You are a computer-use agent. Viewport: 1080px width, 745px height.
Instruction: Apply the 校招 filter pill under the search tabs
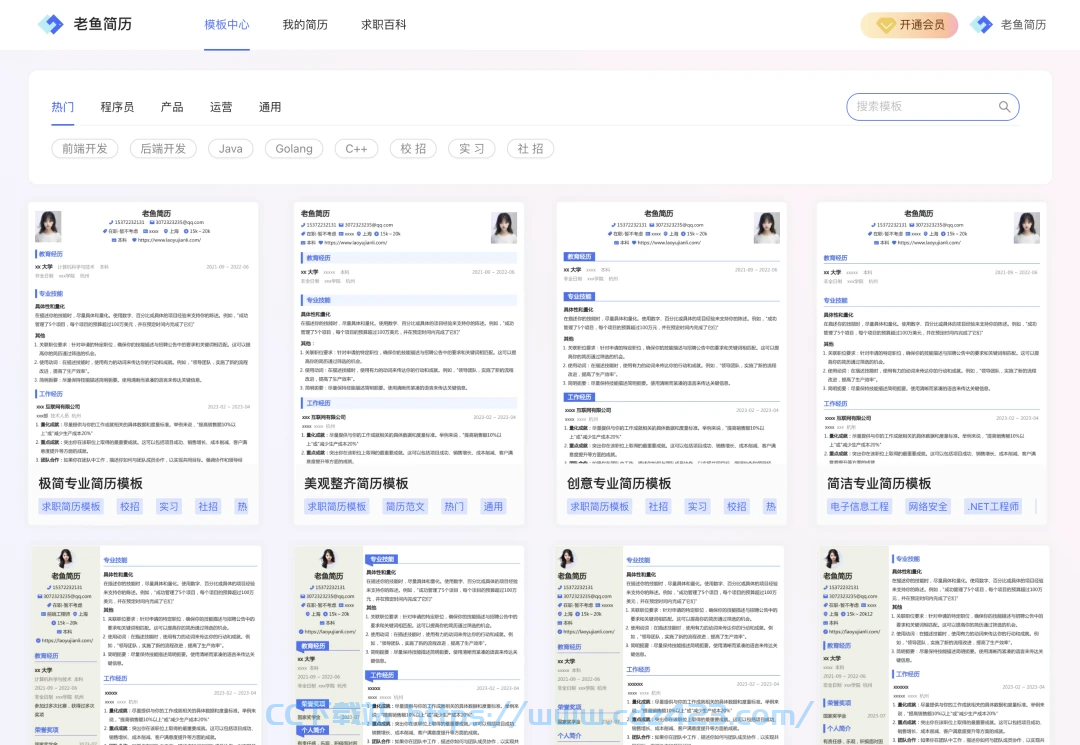click(413, 149)
